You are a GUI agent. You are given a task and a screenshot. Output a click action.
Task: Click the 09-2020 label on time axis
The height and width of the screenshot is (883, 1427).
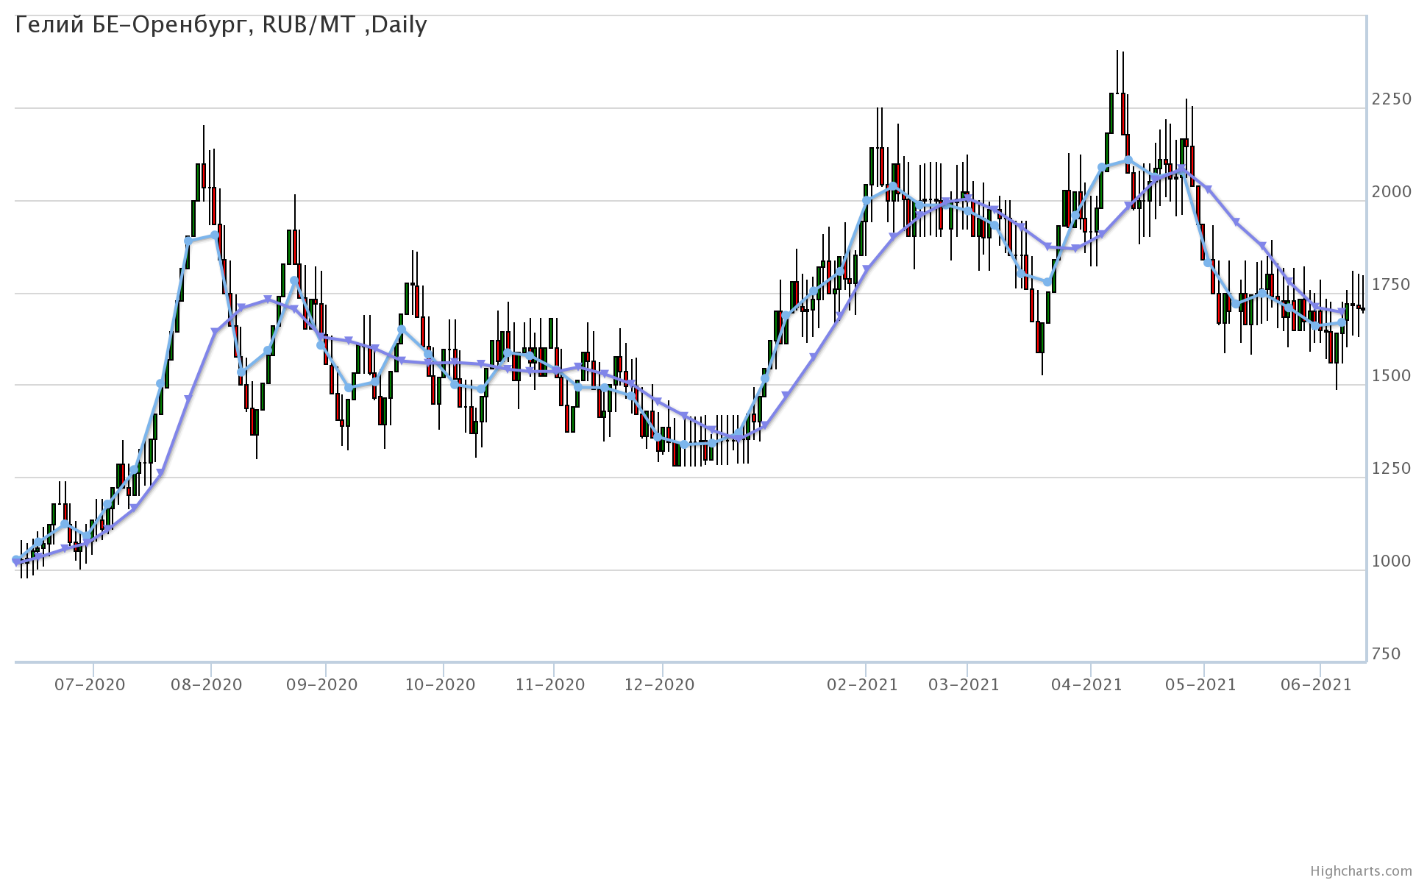pos(322,685)
